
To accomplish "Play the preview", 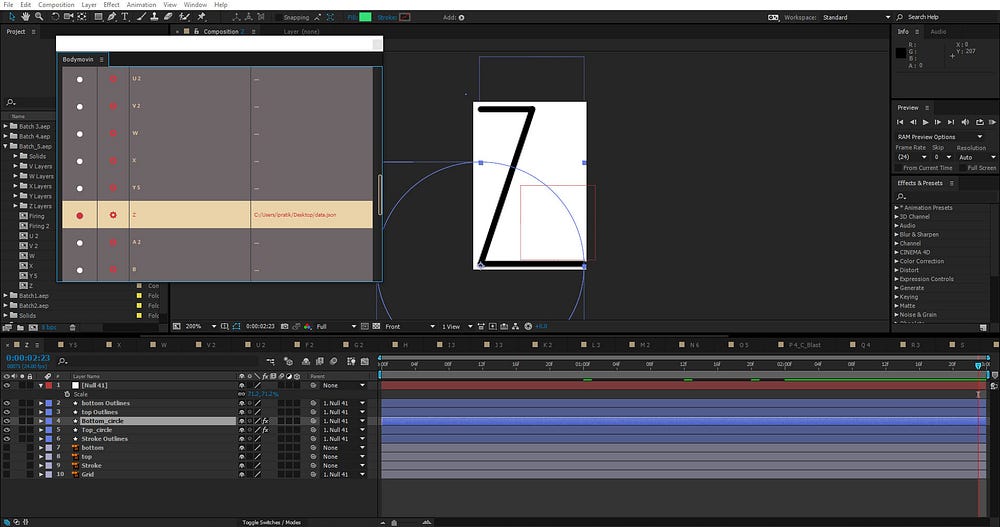I will (x=925, y=122).
